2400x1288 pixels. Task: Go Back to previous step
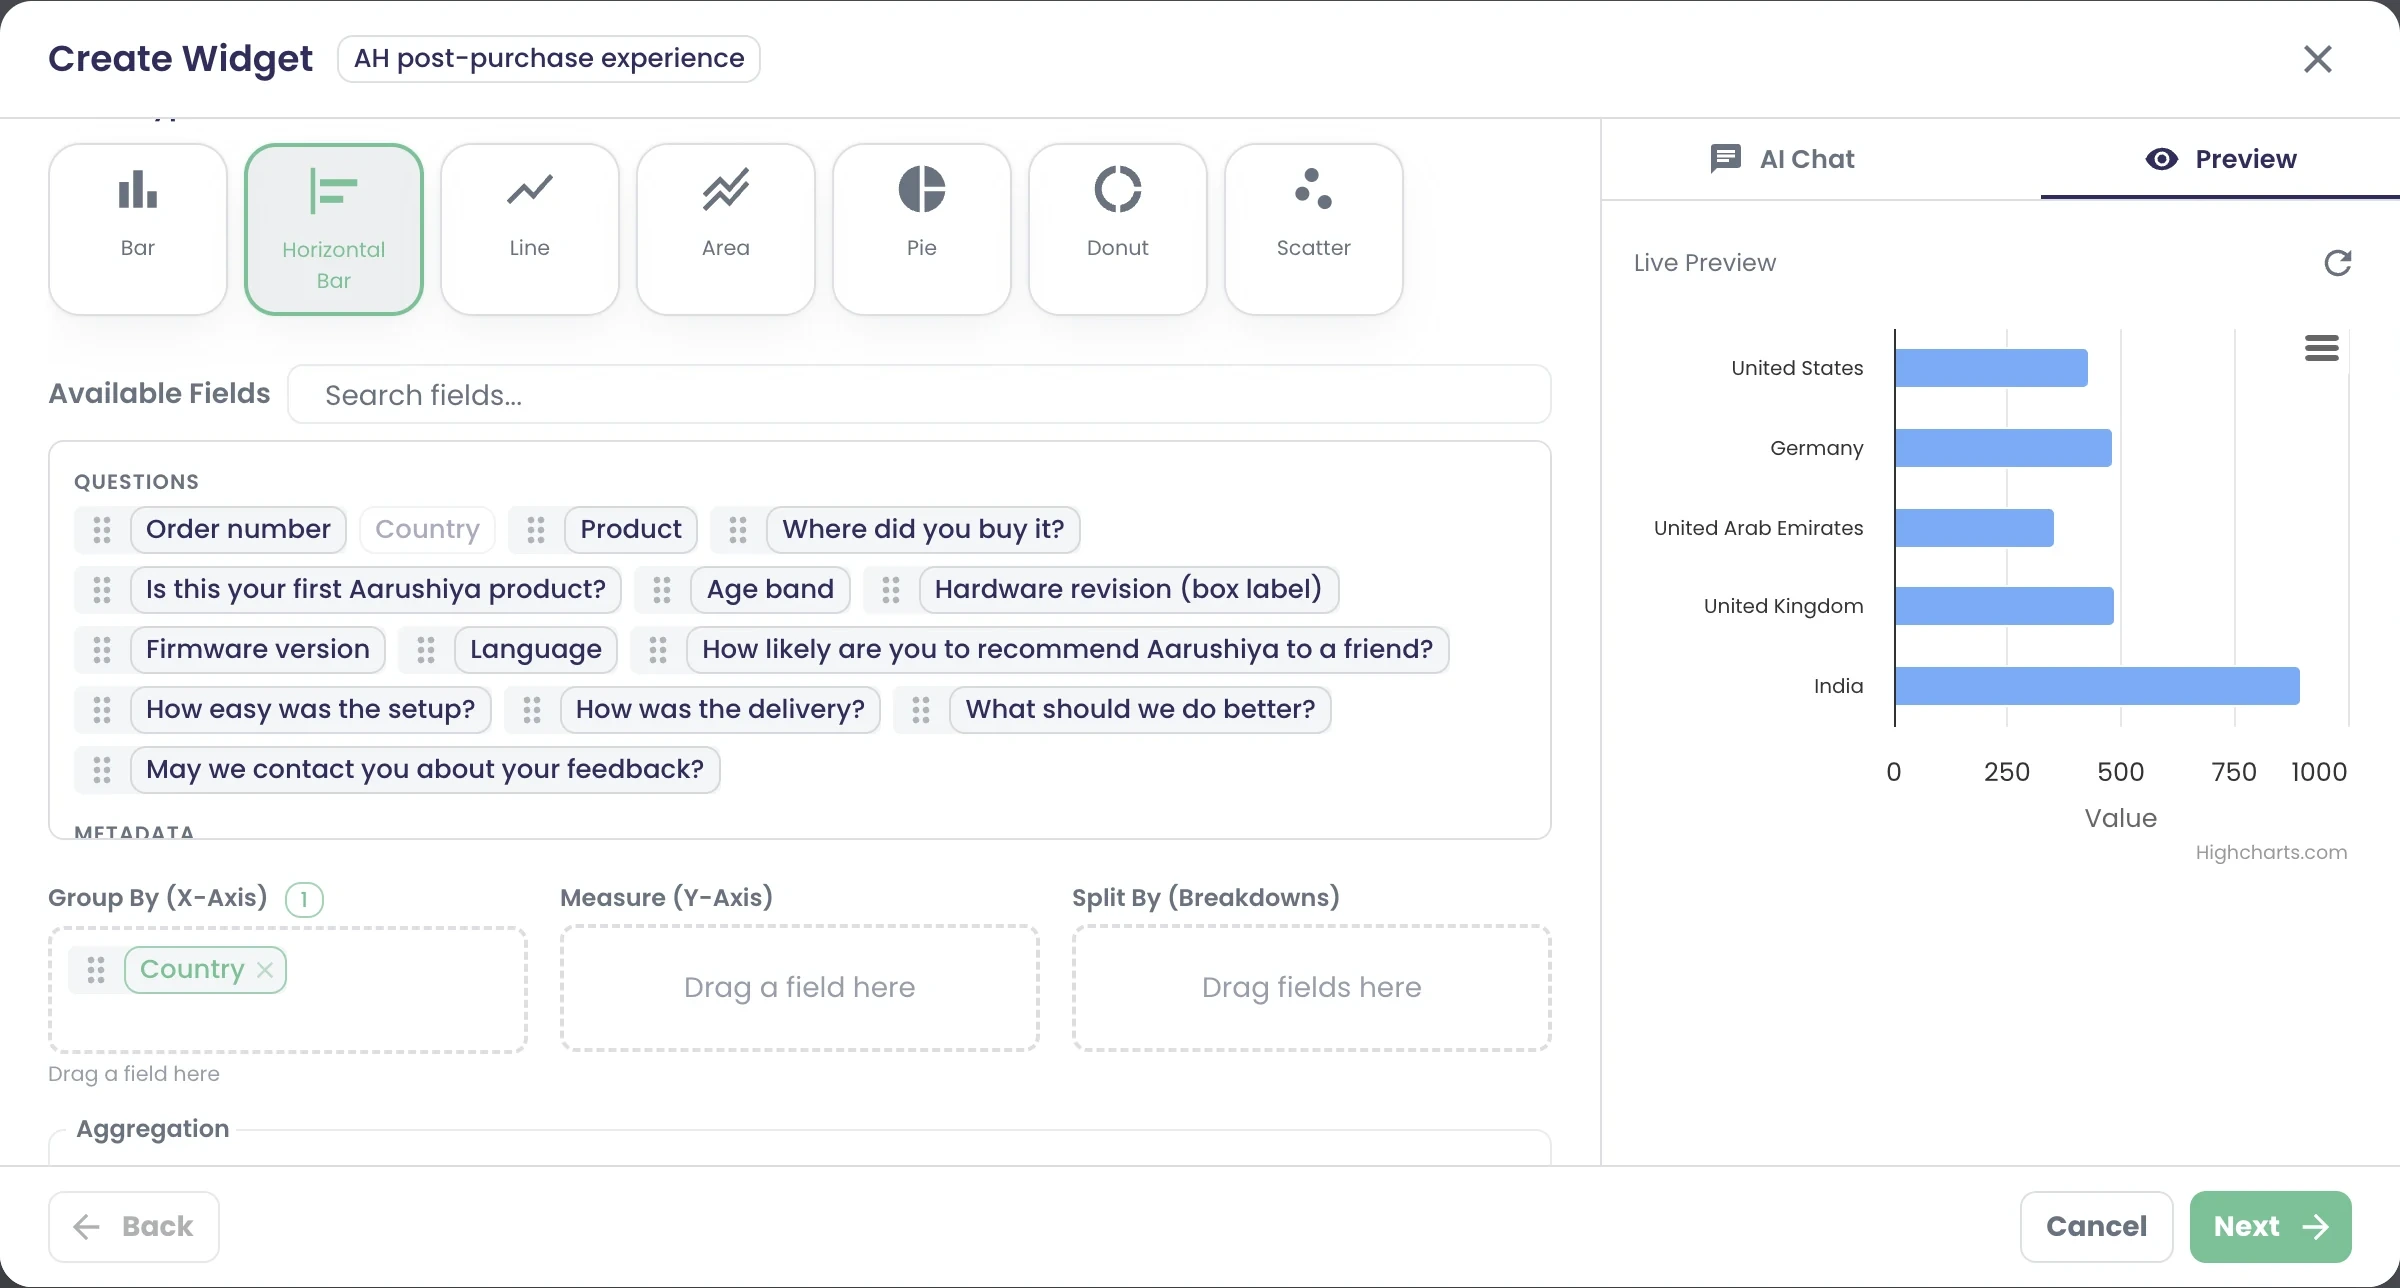click(x=134, y=1227)
